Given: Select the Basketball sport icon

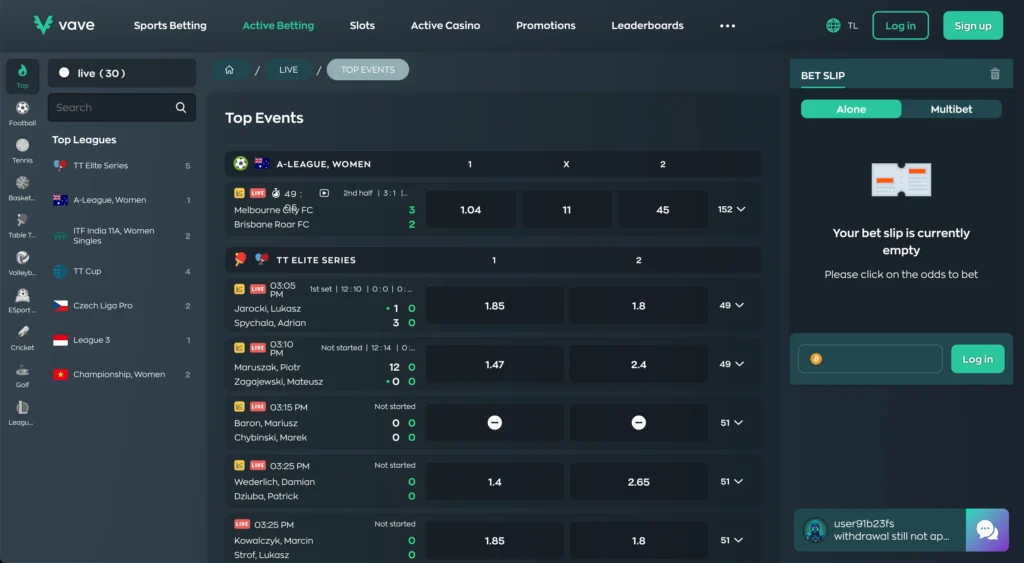Looking at the screenshot, I should pyautogui.click(x=22, y=188).
